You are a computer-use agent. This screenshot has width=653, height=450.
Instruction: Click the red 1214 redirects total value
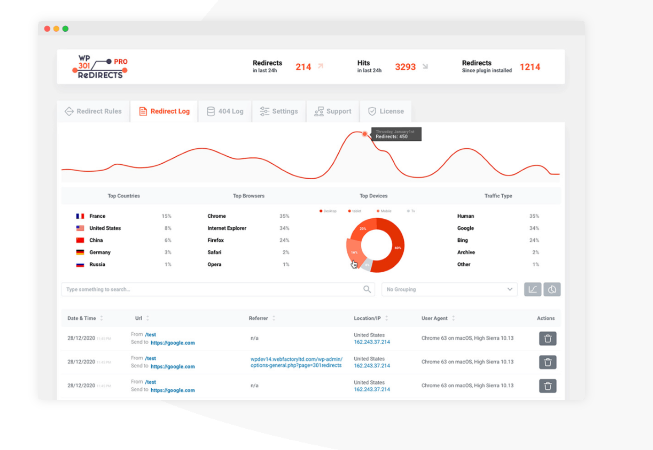click(x=530, y=67)
